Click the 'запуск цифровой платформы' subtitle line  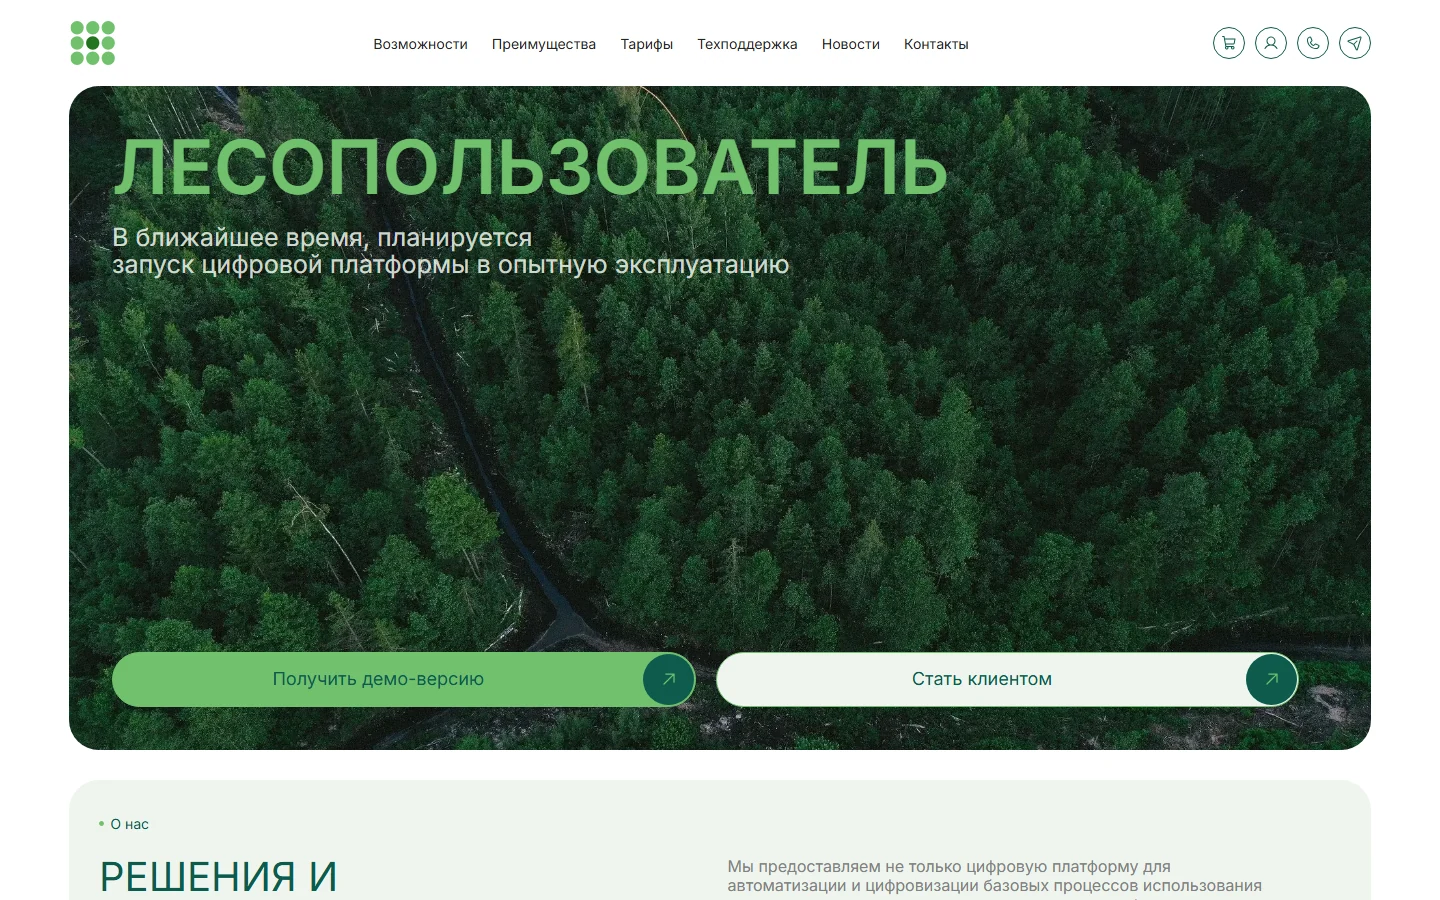click(x=451, y=265)
